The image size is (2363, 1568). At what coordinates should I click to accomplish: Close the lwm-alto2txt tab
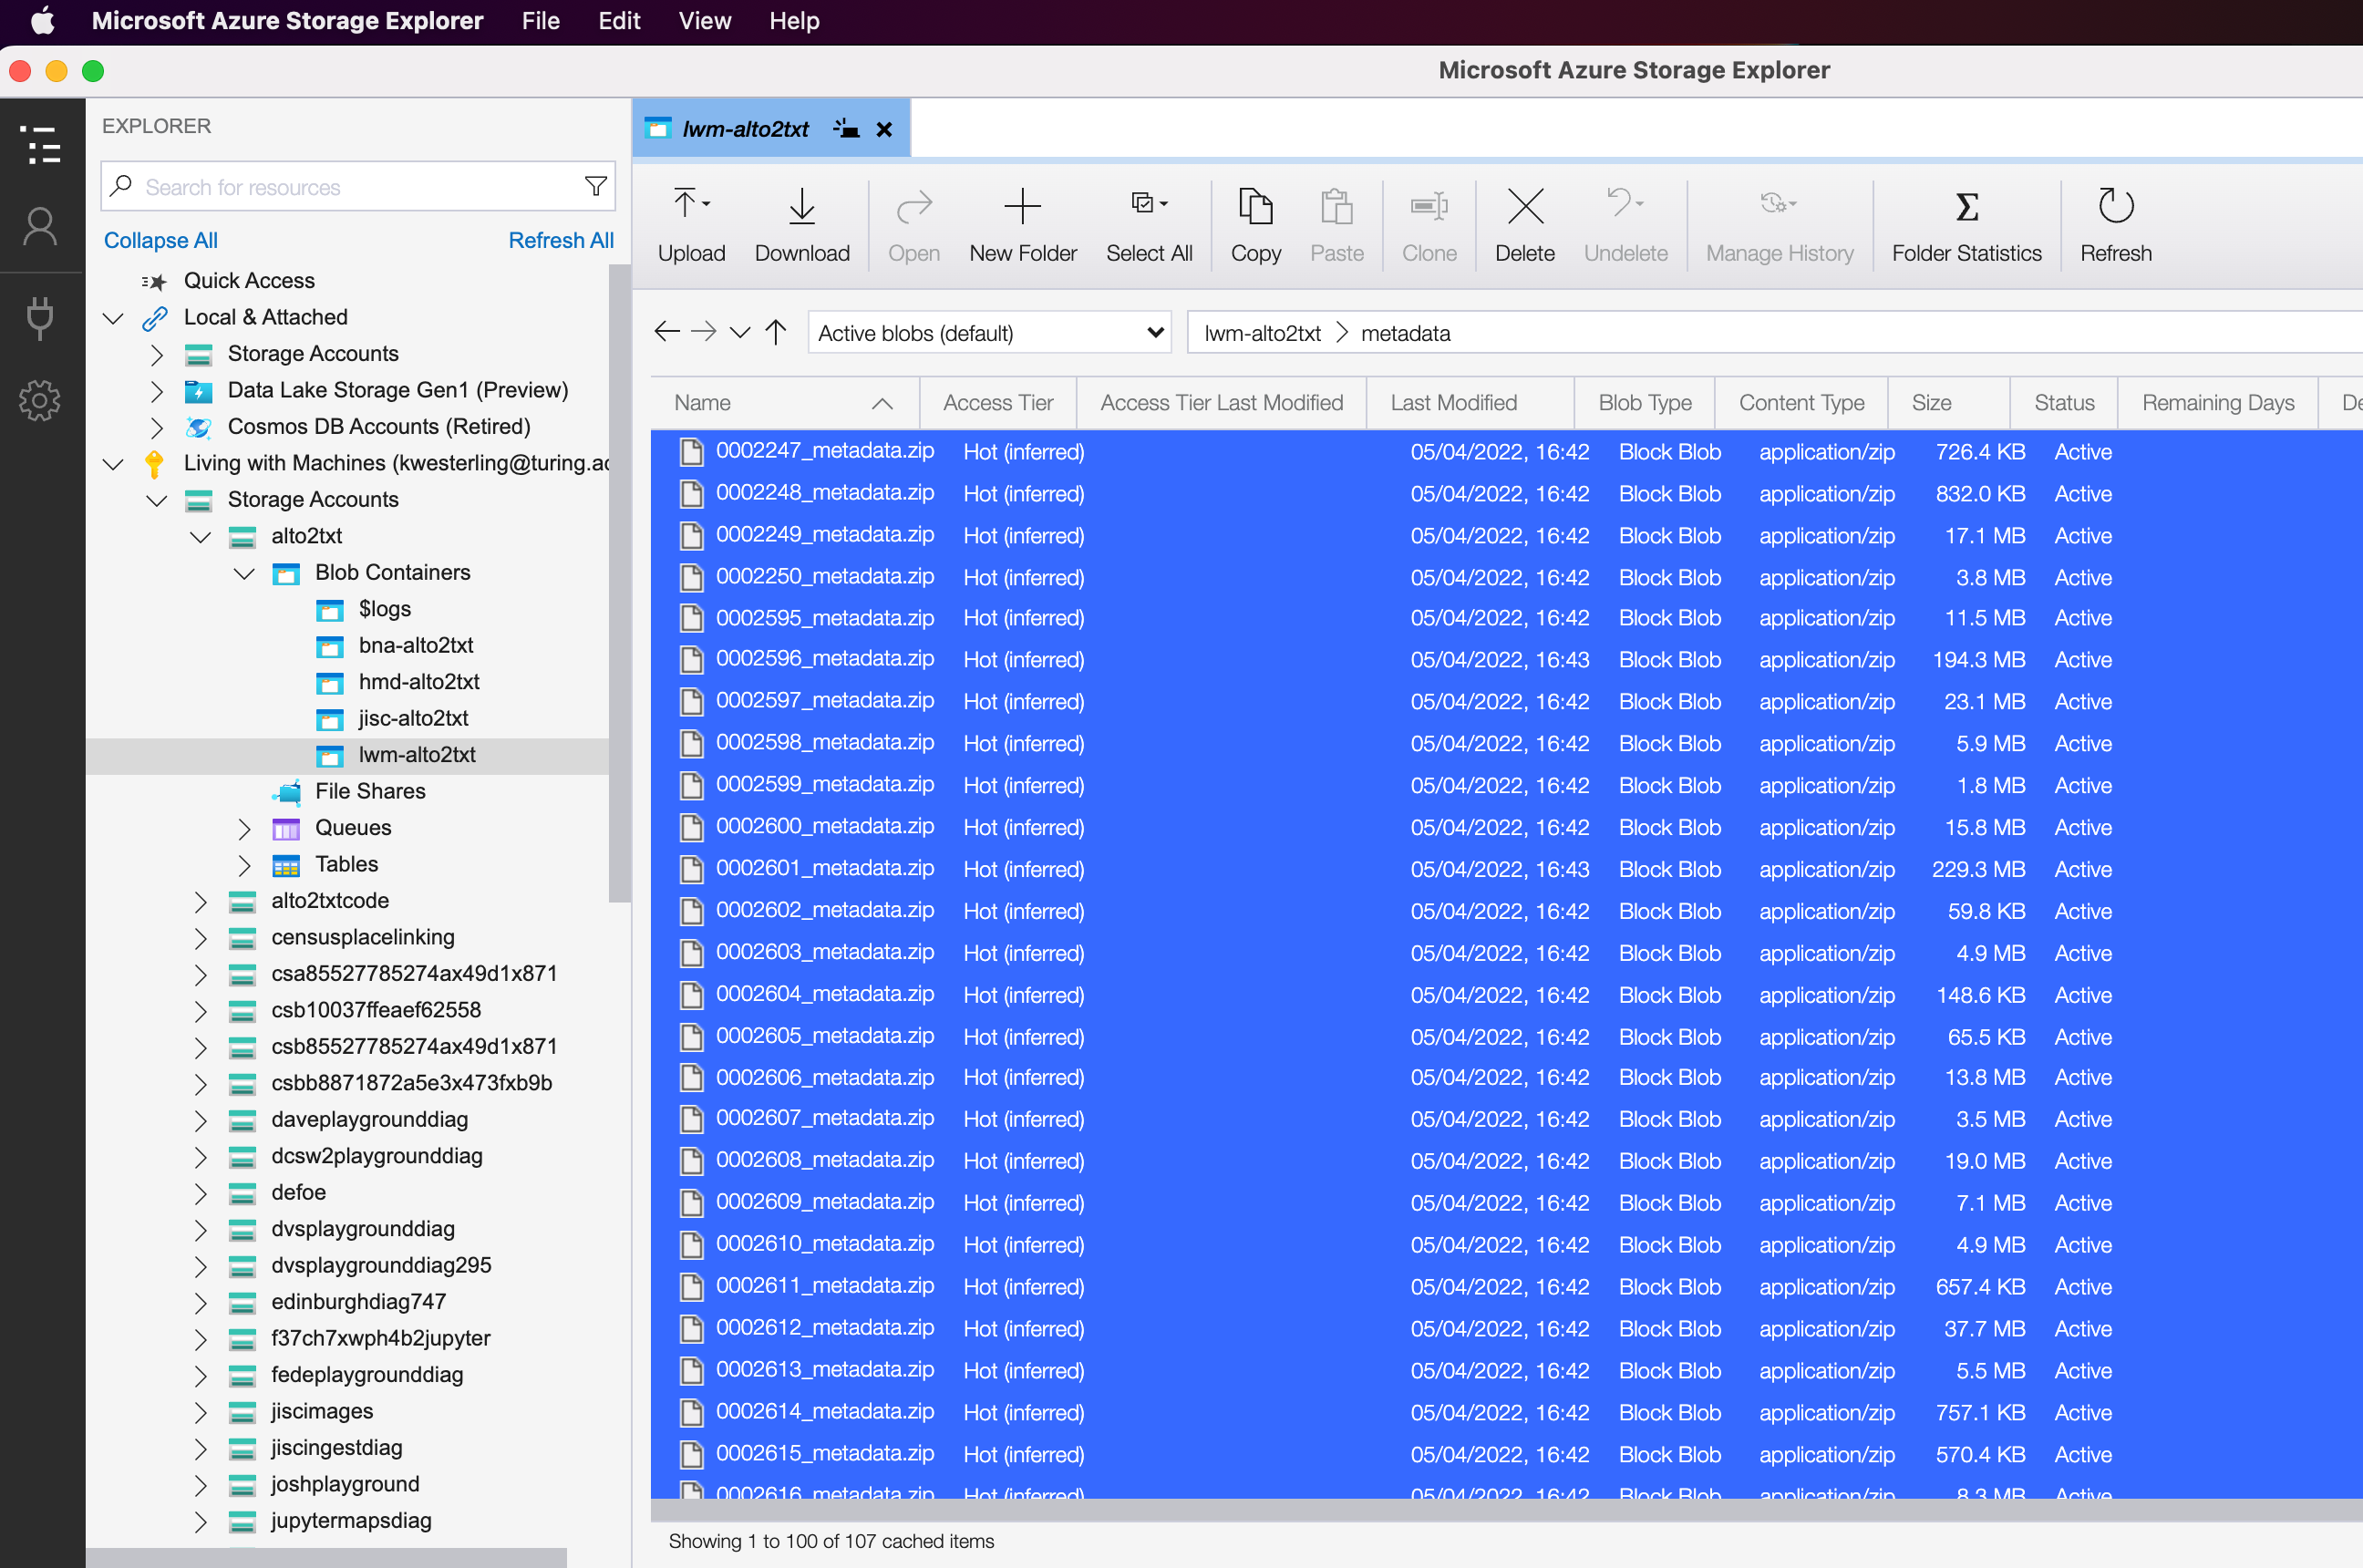tap(884, 129)
